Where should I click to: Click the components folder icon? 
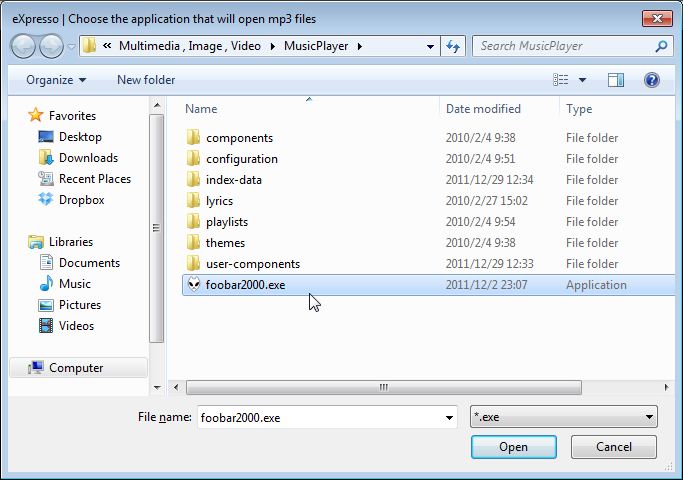[193, 137]
